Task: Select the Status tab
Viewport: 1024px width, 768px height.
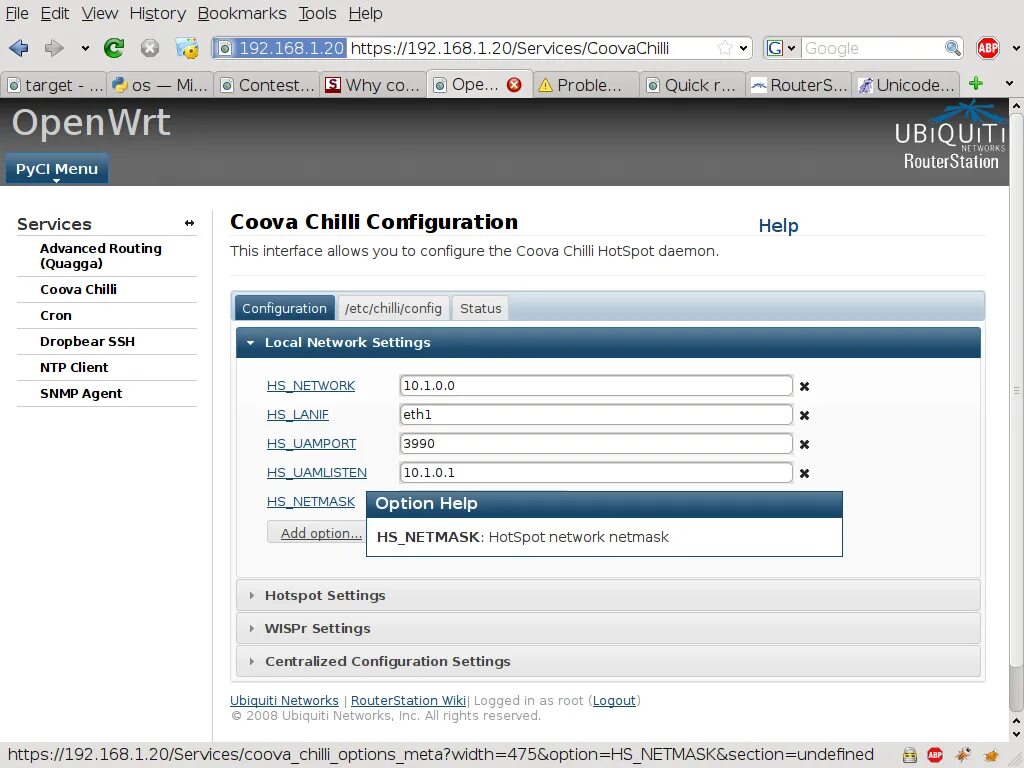Action: (x=481, y=308)
